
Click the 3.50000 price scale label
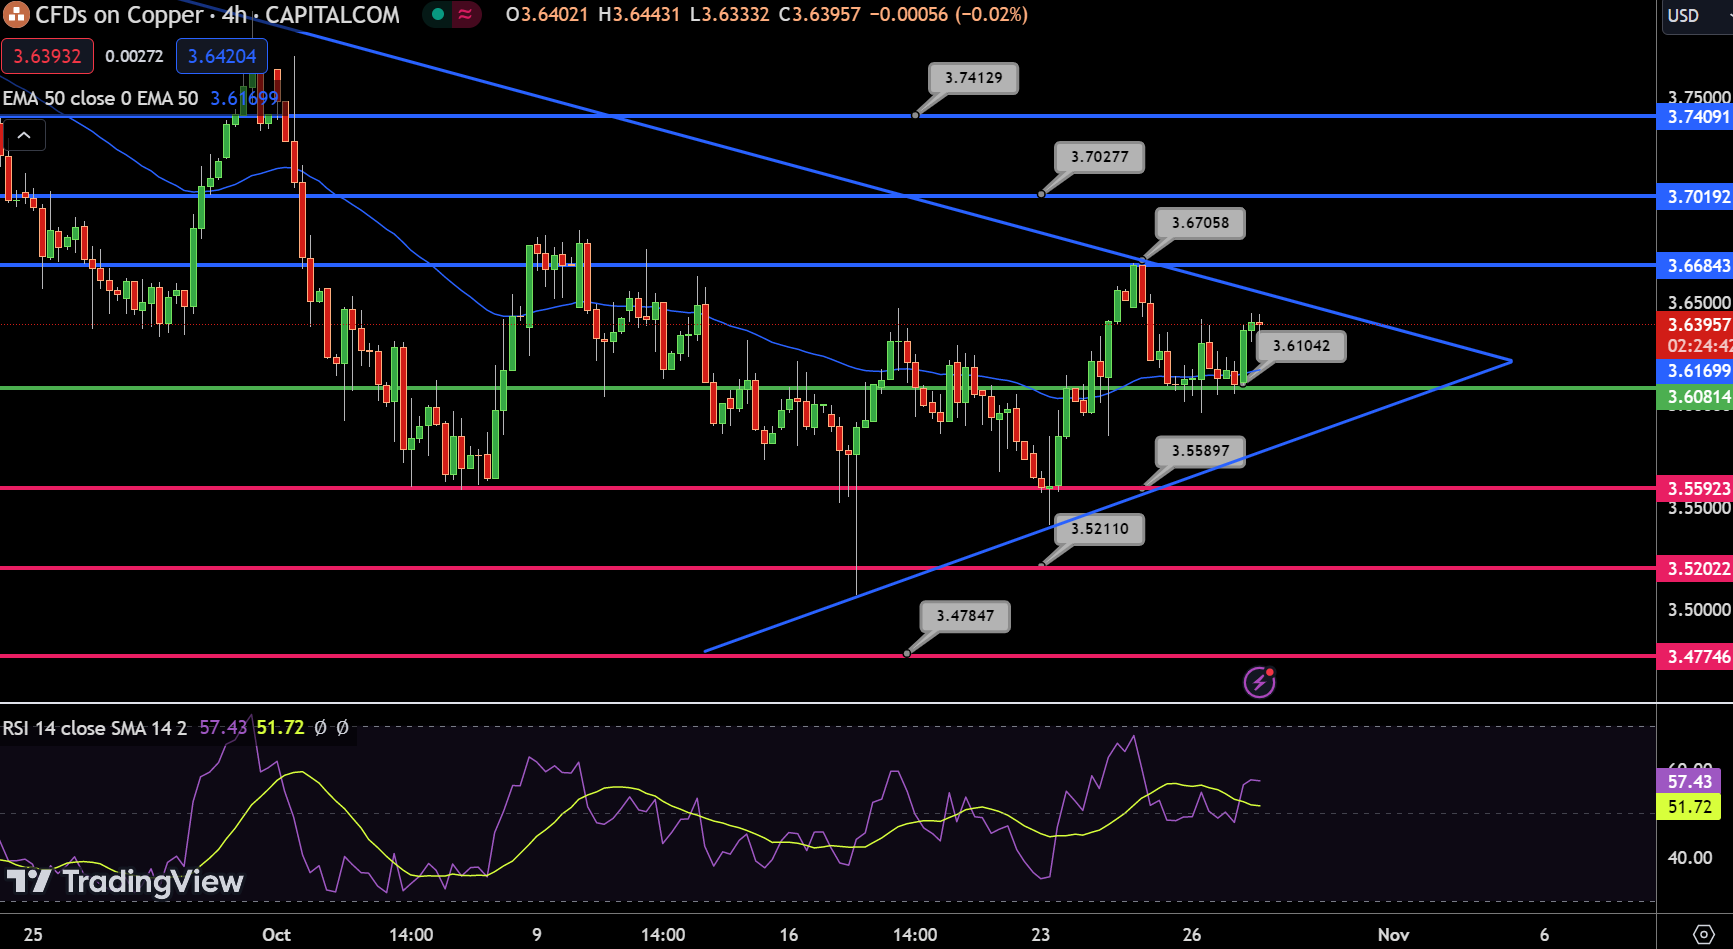(1698, 610)
